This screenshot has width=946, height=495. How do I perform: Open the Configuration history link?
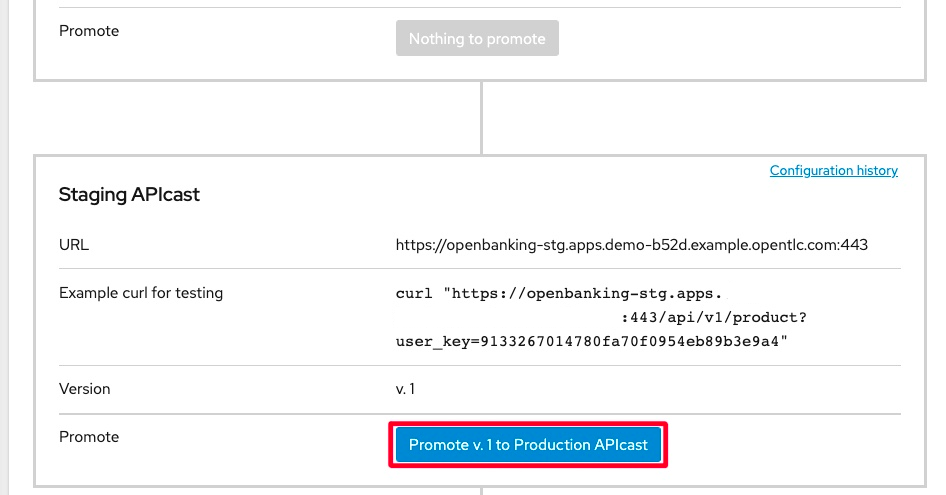click(833, 171)
